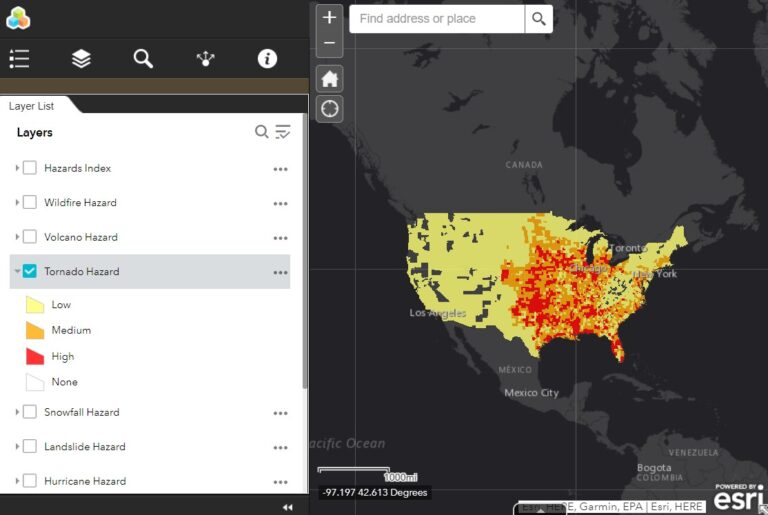Expand the Snowfall Hazard layer

pyautogui.click(x=17, y=412)
